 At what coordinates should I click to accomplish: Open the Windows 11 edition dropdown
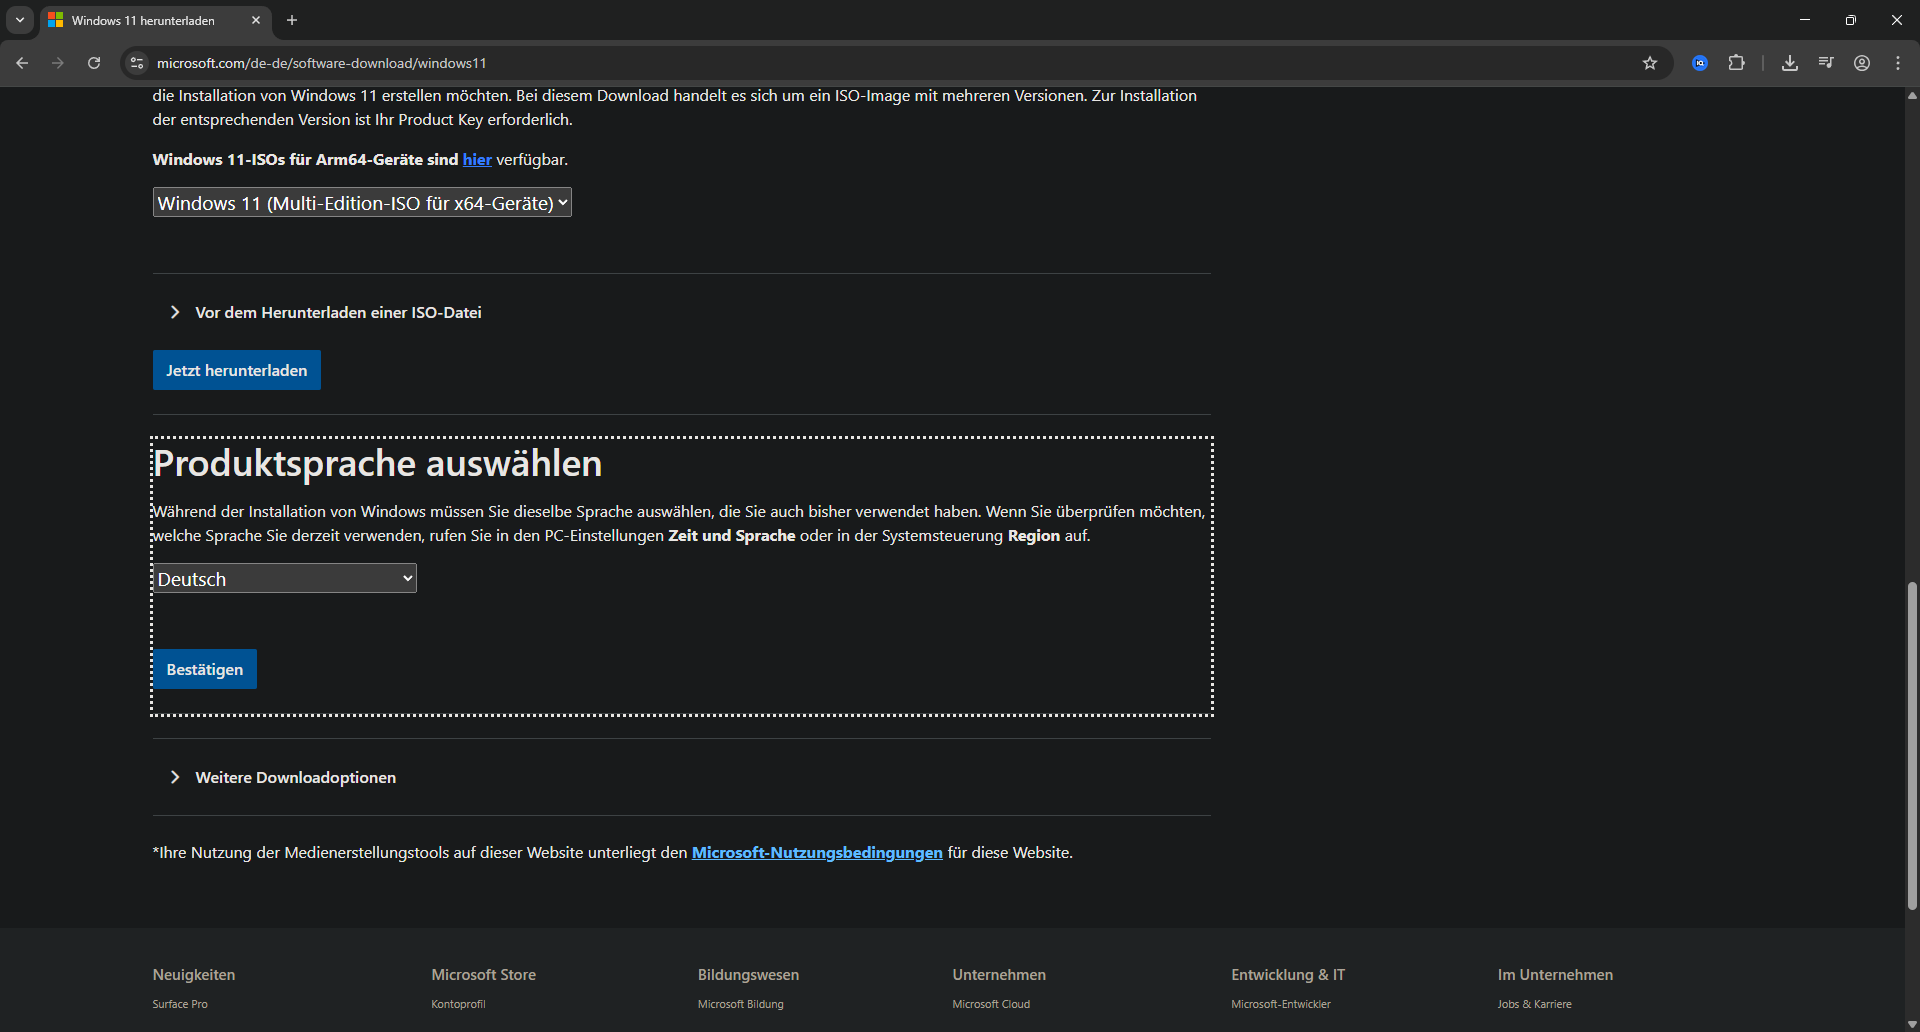click(362, 202)
